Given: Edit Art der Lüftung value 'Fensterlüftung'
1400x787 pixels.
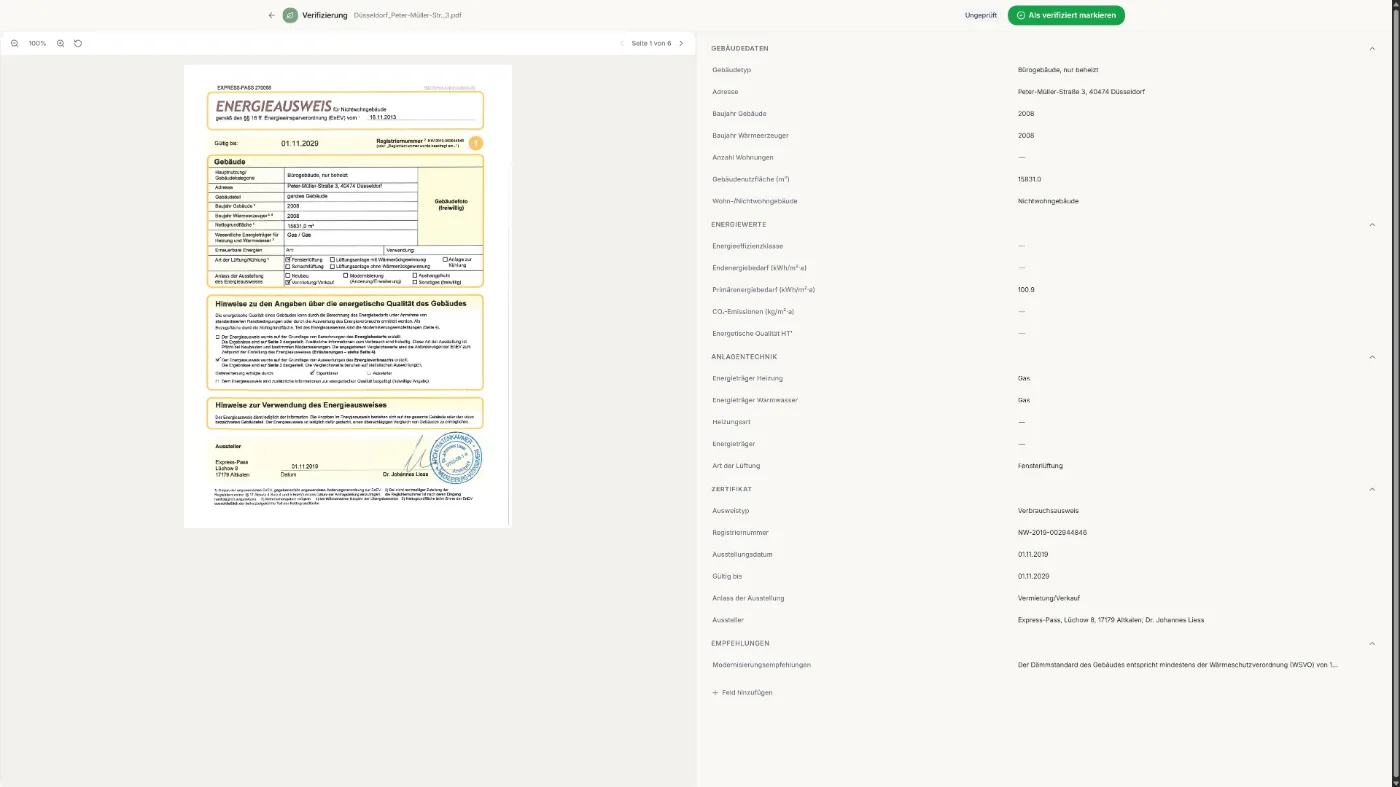Looking at the screenshot, I should [1040, 466].
